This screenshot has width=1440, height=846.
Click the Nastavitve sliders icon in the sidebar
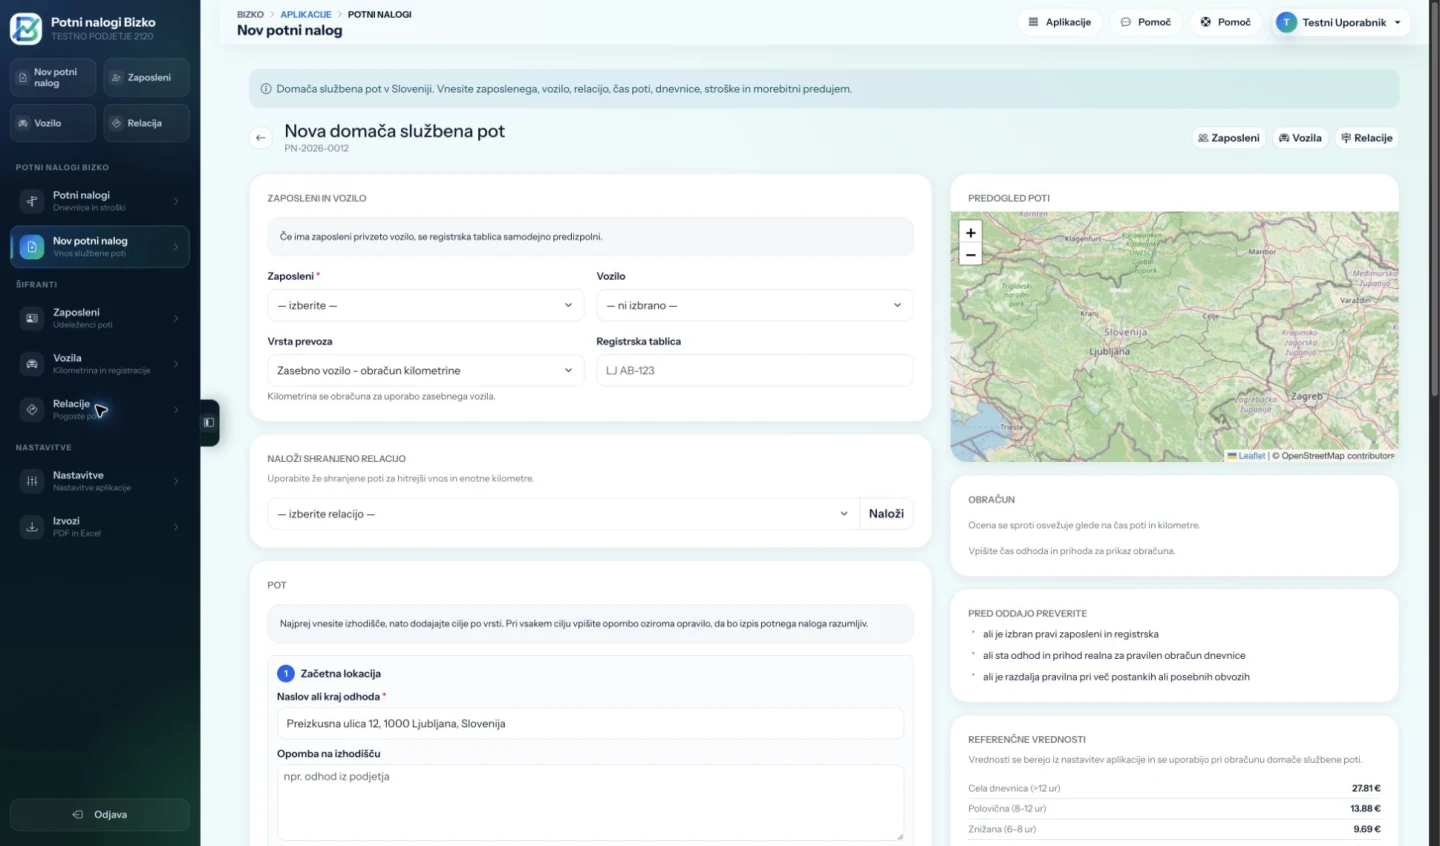coord(32,481)
